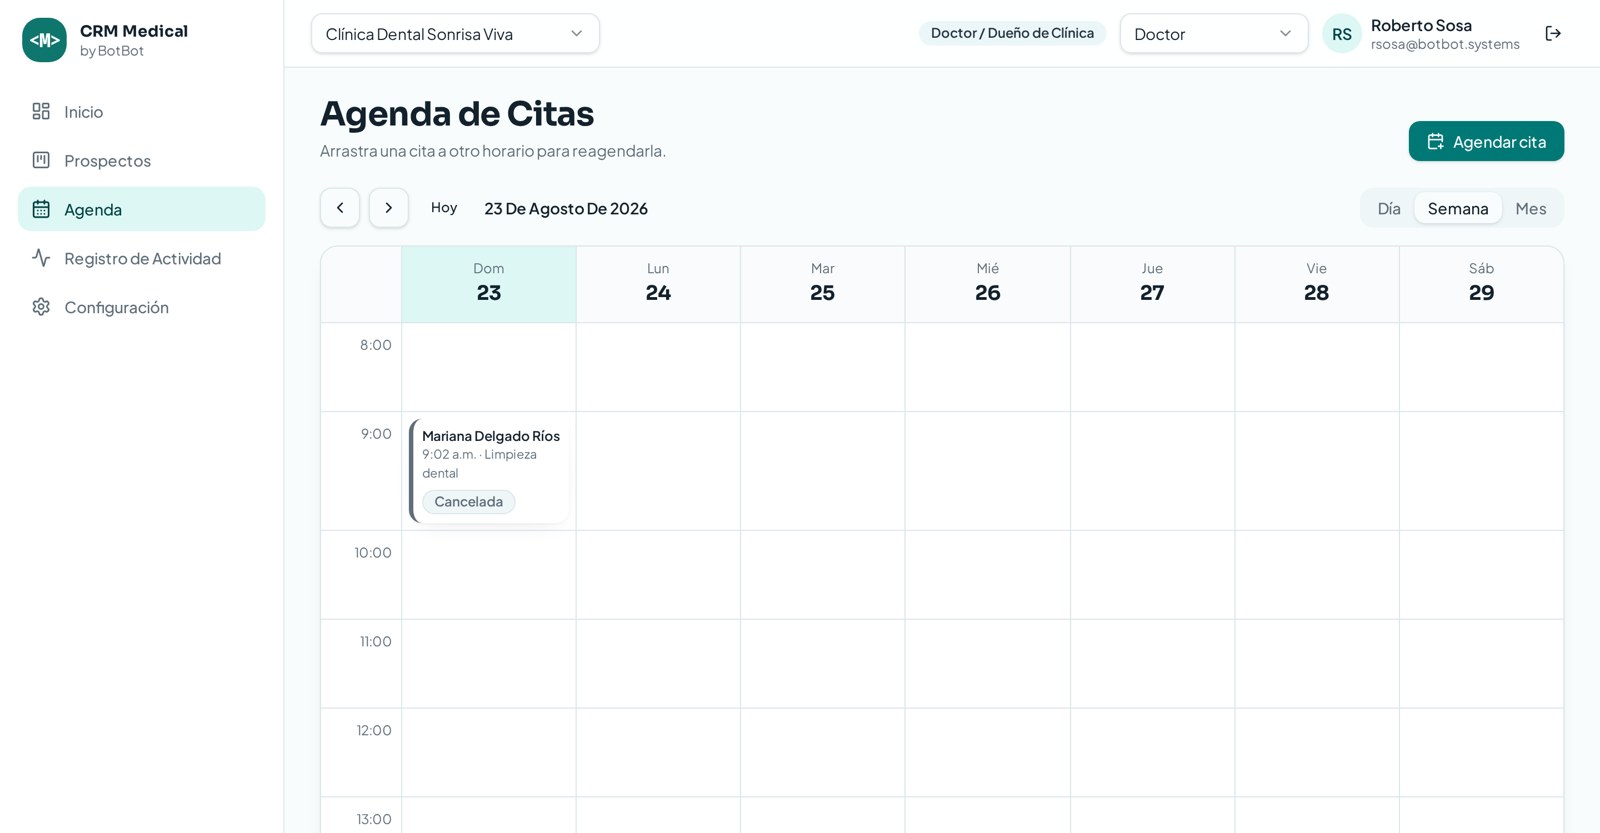Click the Prospectos board icon
1600x833 pixels.
[x=41, y=160]
